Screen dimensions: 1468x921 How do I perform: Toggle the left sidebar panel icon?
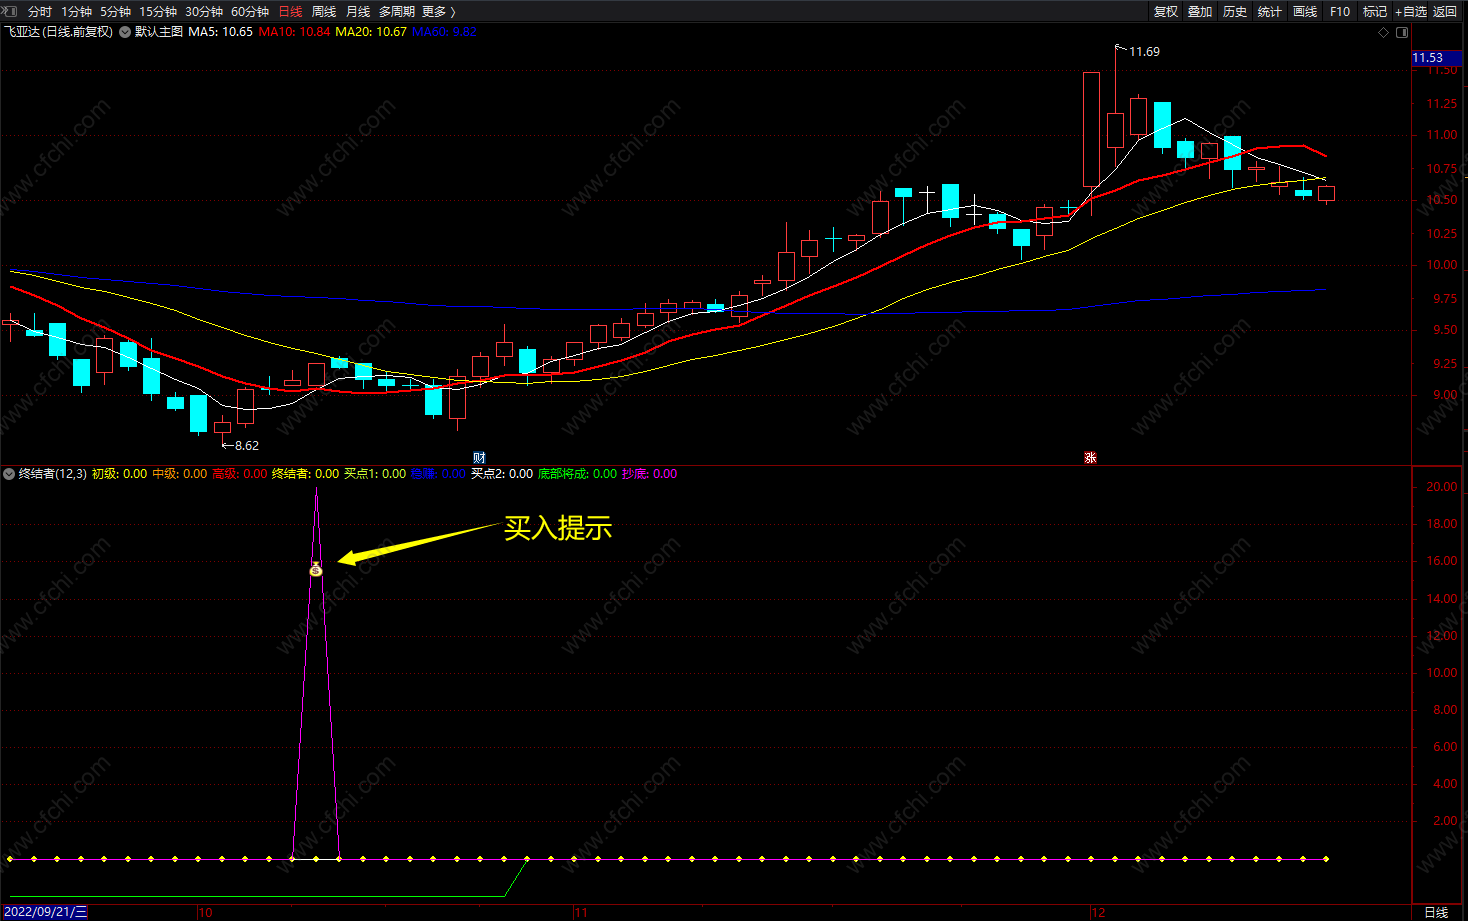10,11
